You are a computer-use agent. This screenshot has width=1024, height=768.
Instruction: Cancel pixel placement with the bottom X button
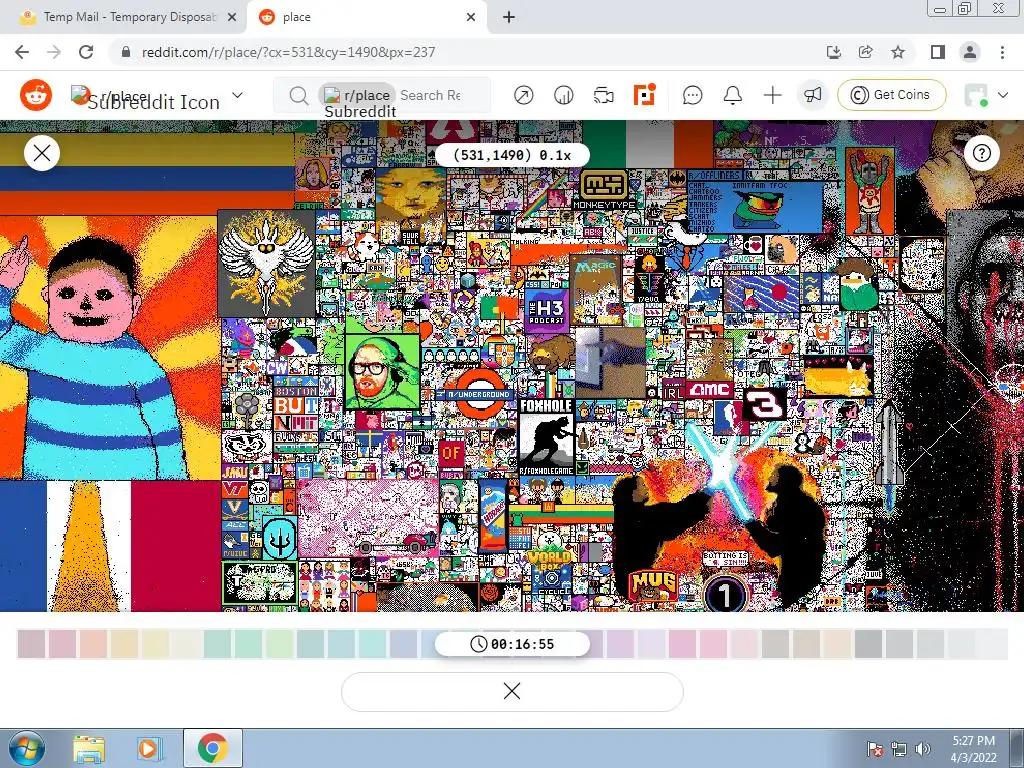point(512,691)
